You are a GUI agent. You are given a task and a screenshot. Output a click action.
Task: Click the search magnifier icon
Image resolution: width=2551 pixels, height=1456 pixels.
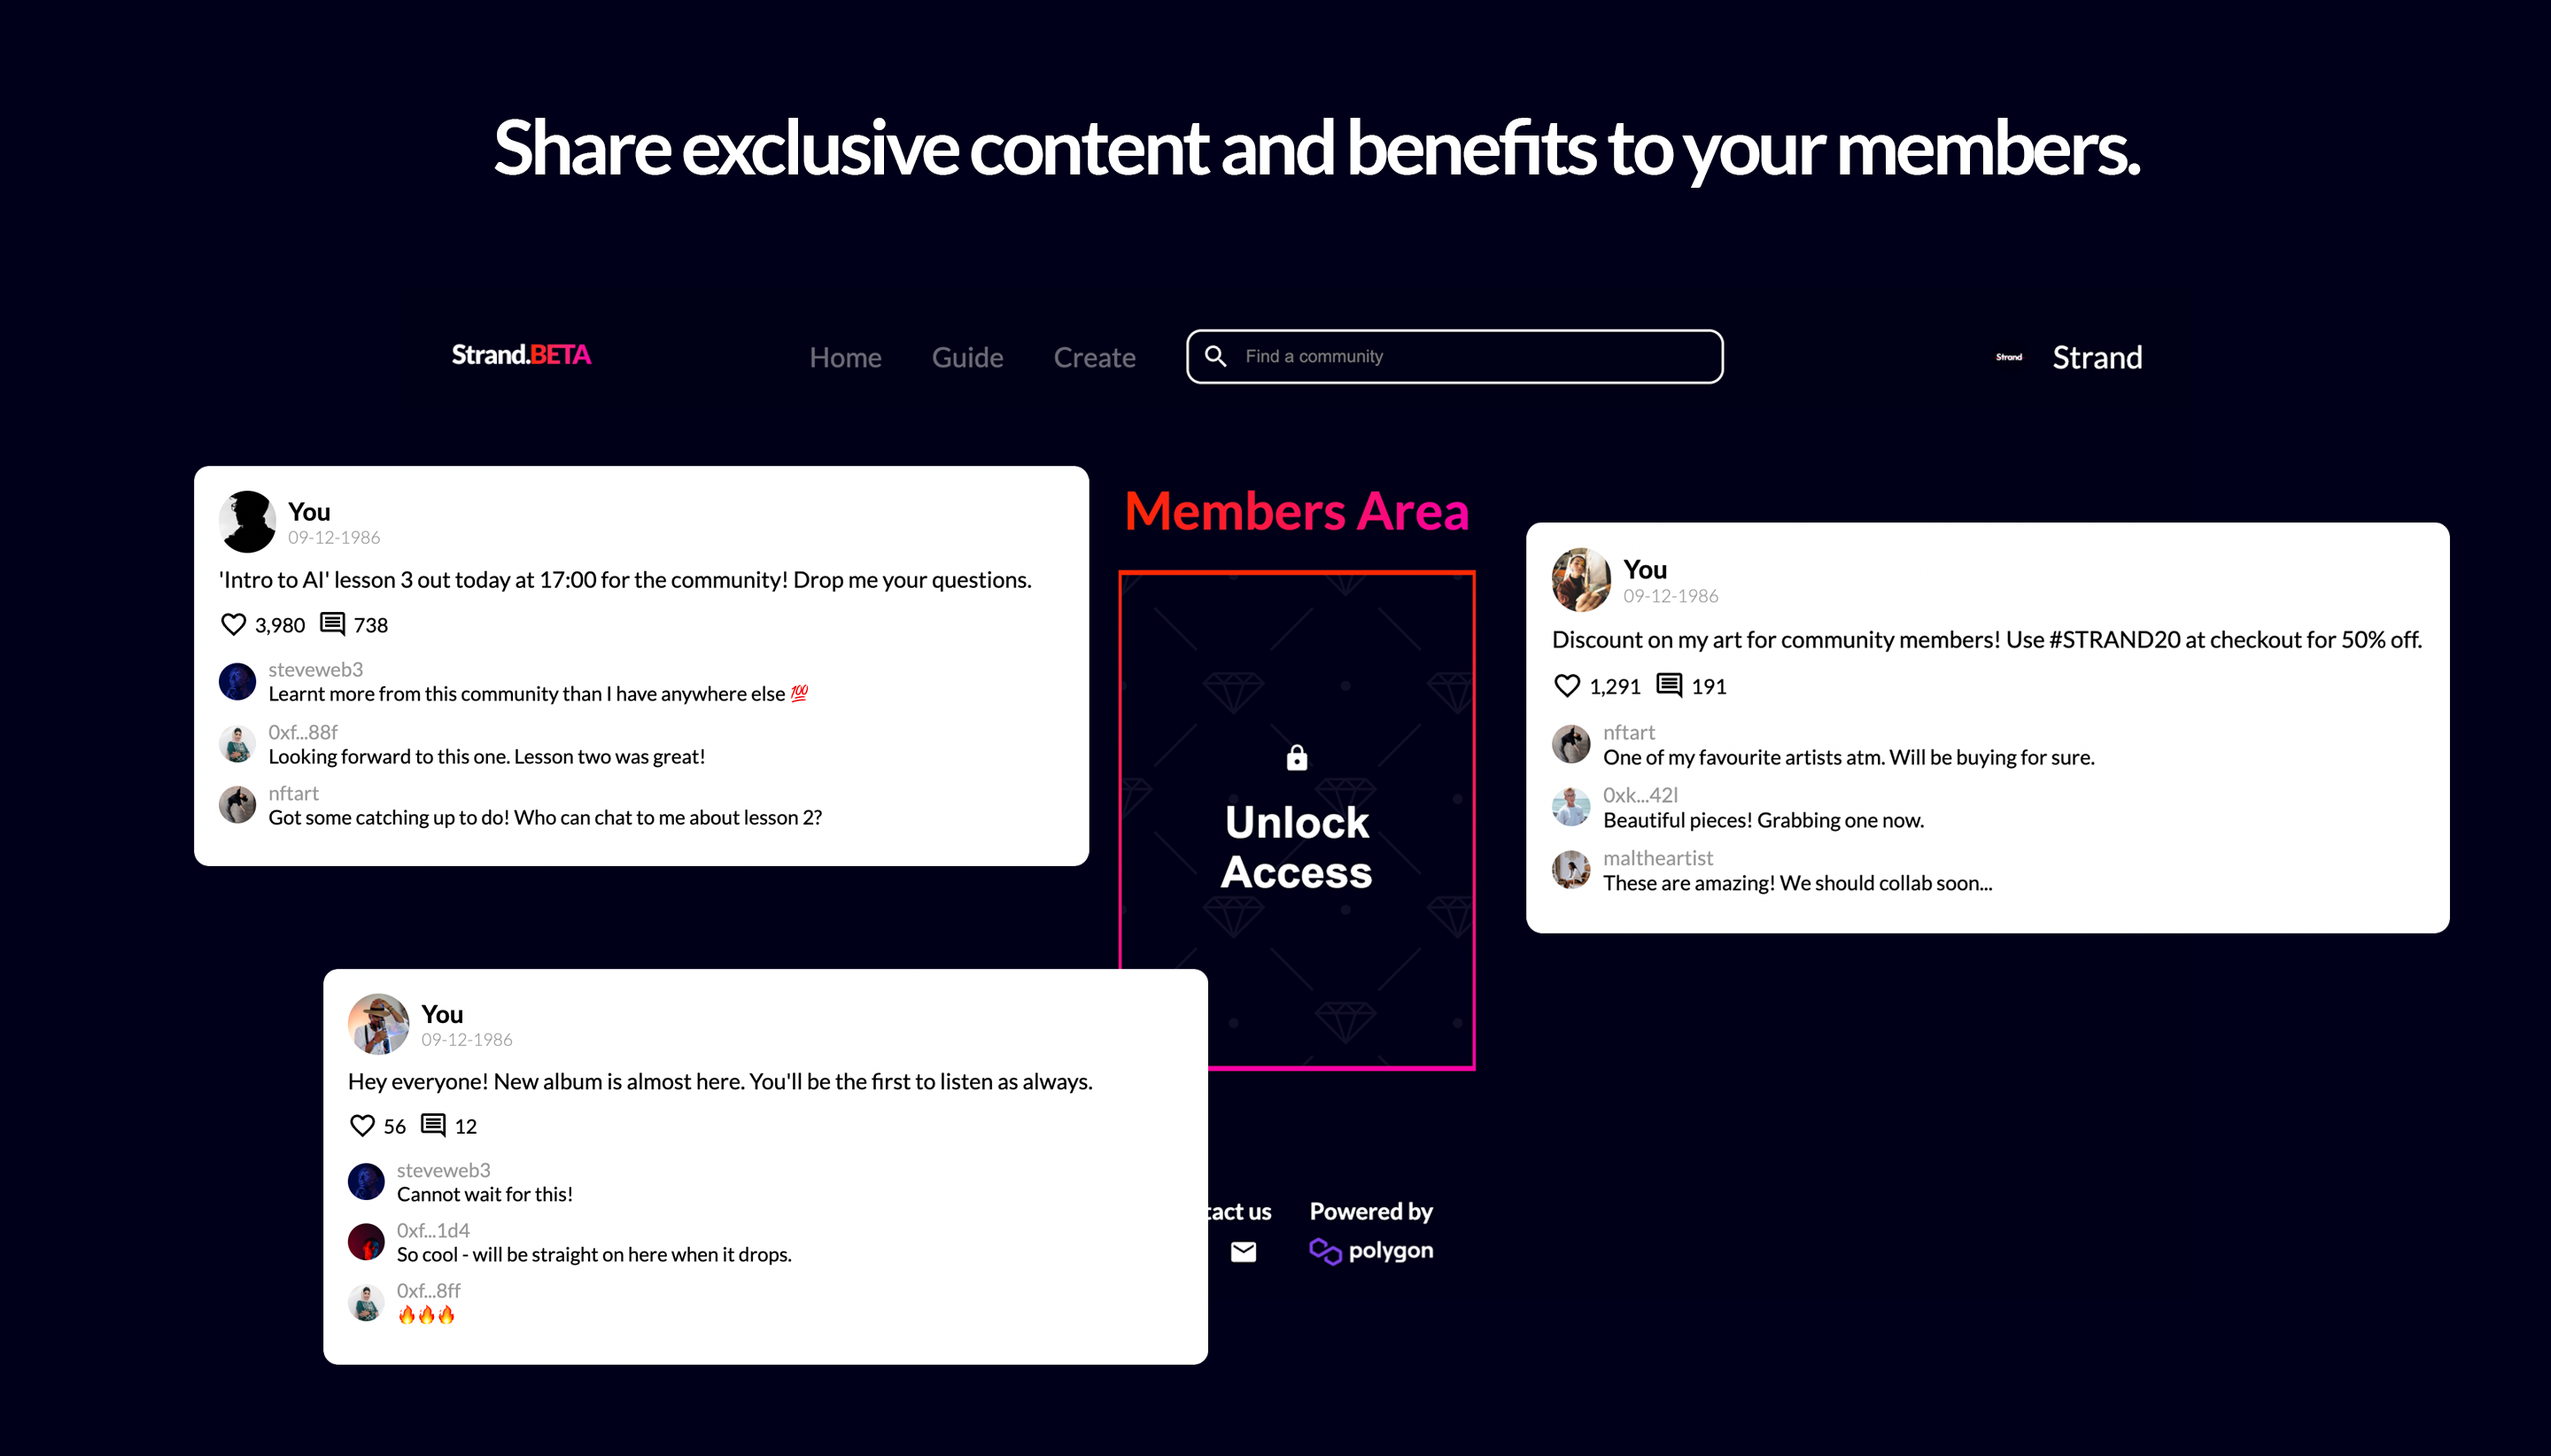tap(1216, 356)
